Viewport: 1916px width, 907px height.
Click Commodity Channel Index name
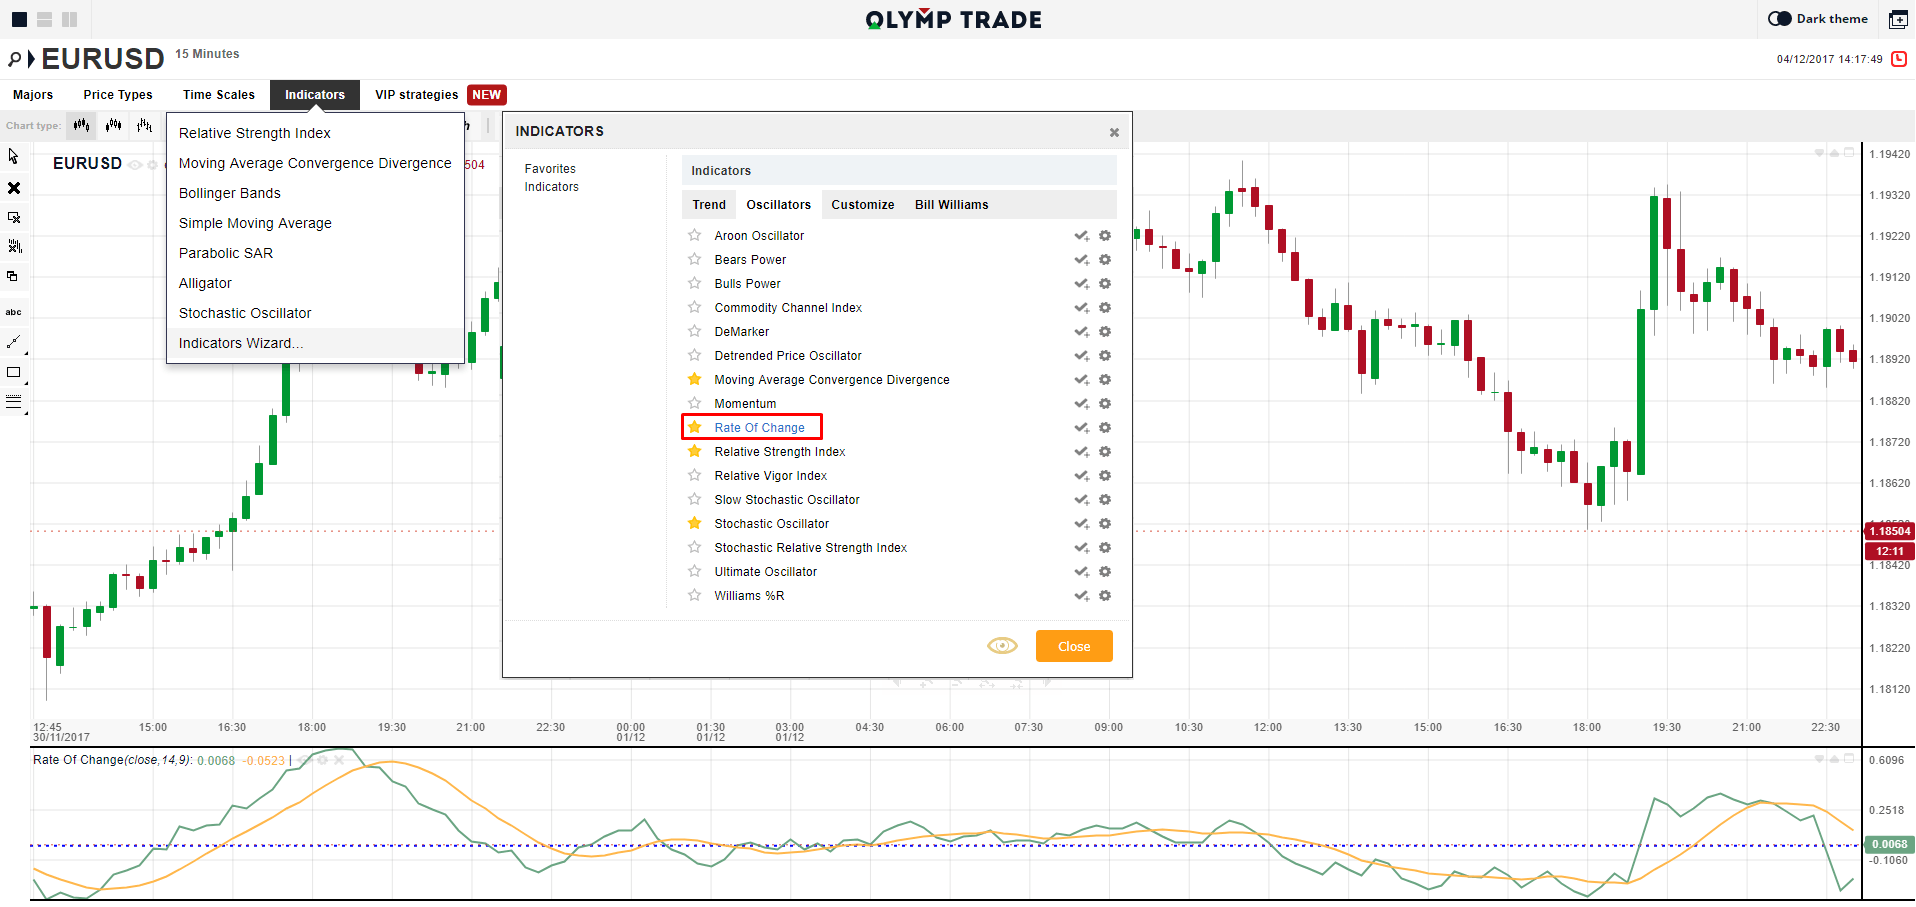[788, 308]
